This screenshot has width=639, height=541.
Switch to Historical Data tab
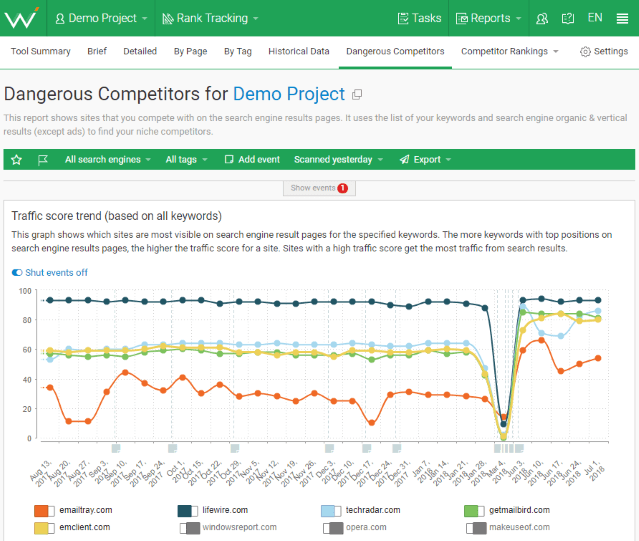(299, 51)
